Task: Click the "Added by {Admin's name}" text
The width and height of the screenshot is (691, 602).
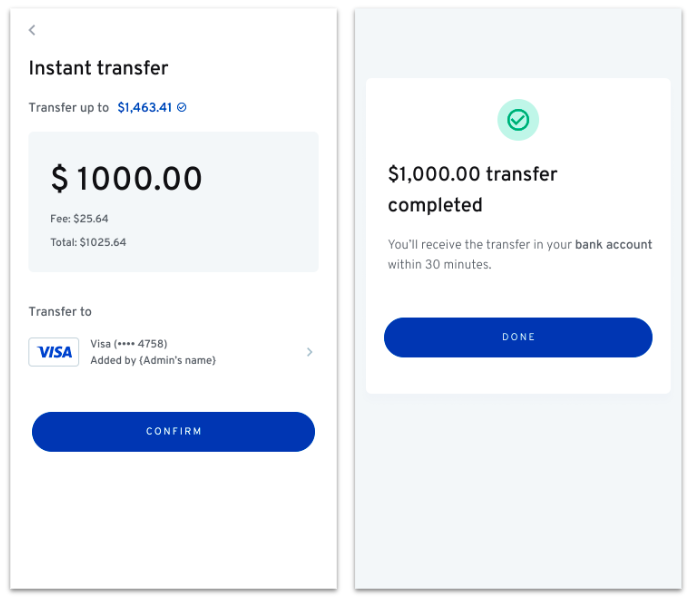Action: point(153,360)
